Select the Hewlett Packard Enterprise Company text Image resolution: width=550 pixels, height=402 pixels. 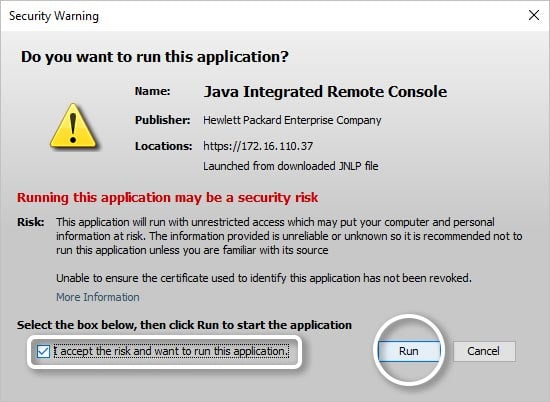292,120
